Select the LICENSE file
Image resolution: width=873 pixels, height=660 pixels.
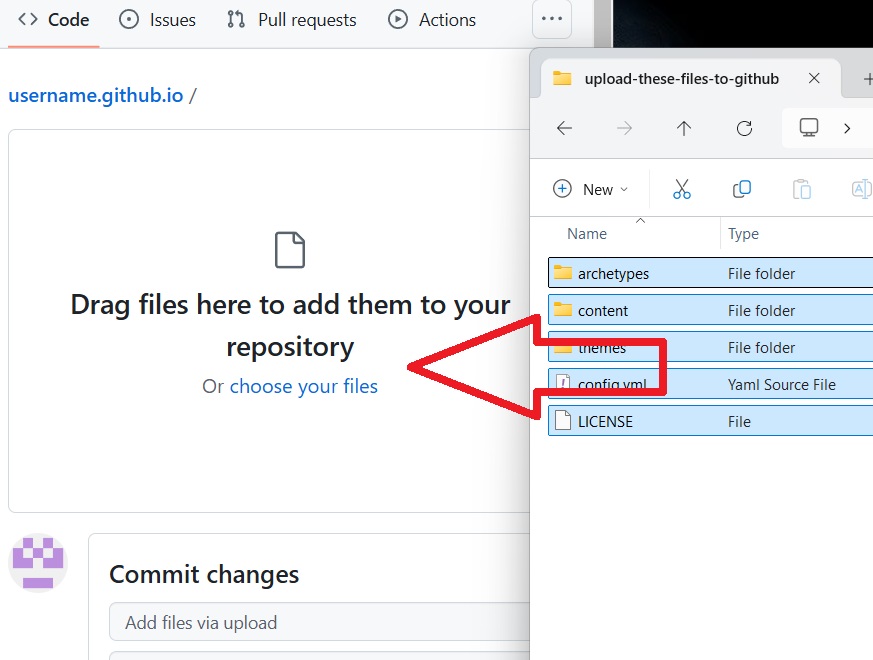tap(710, 421)
